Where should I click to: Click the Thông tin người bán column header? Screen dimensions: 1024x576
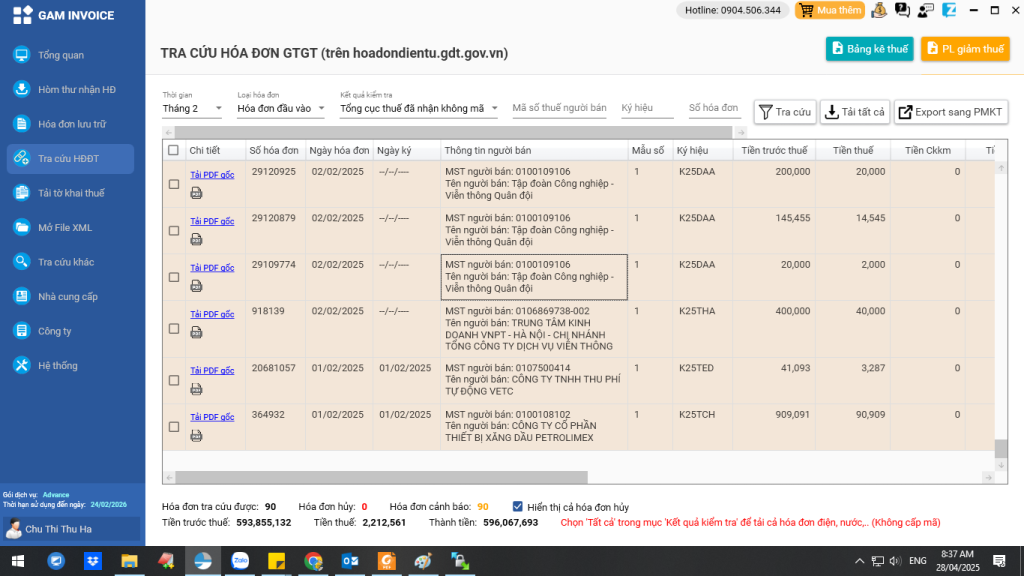534,150
